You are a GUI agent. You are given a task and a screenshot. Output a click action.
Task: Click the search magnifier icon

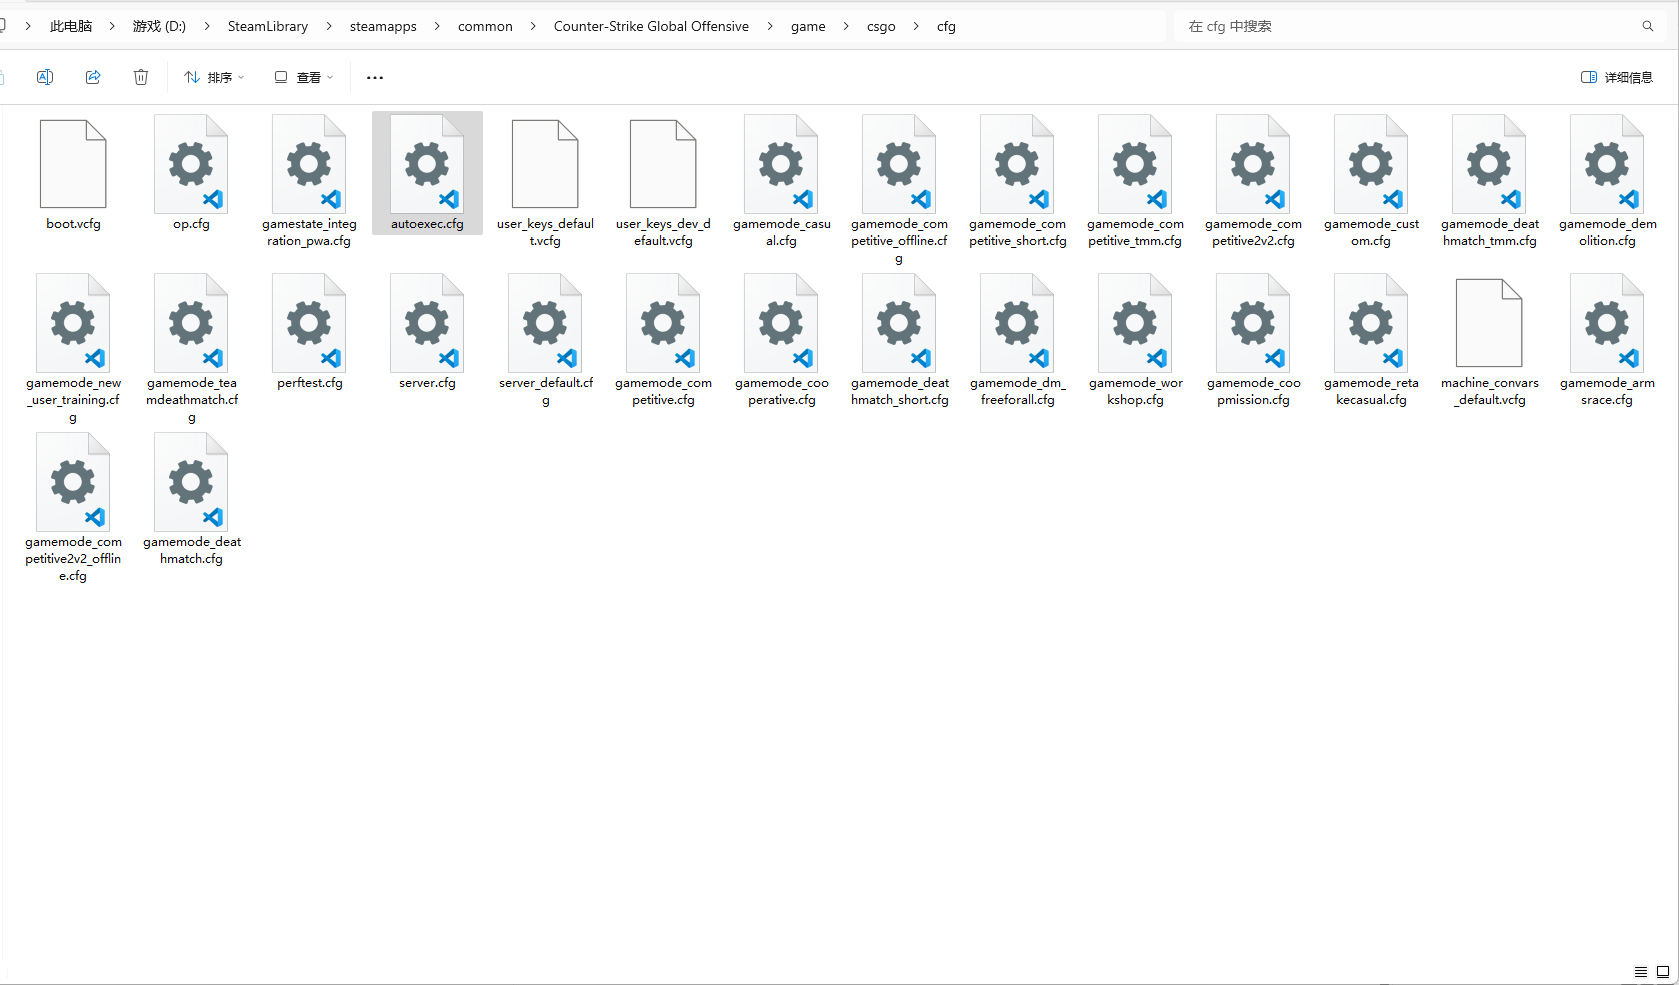coord(1647,26)
